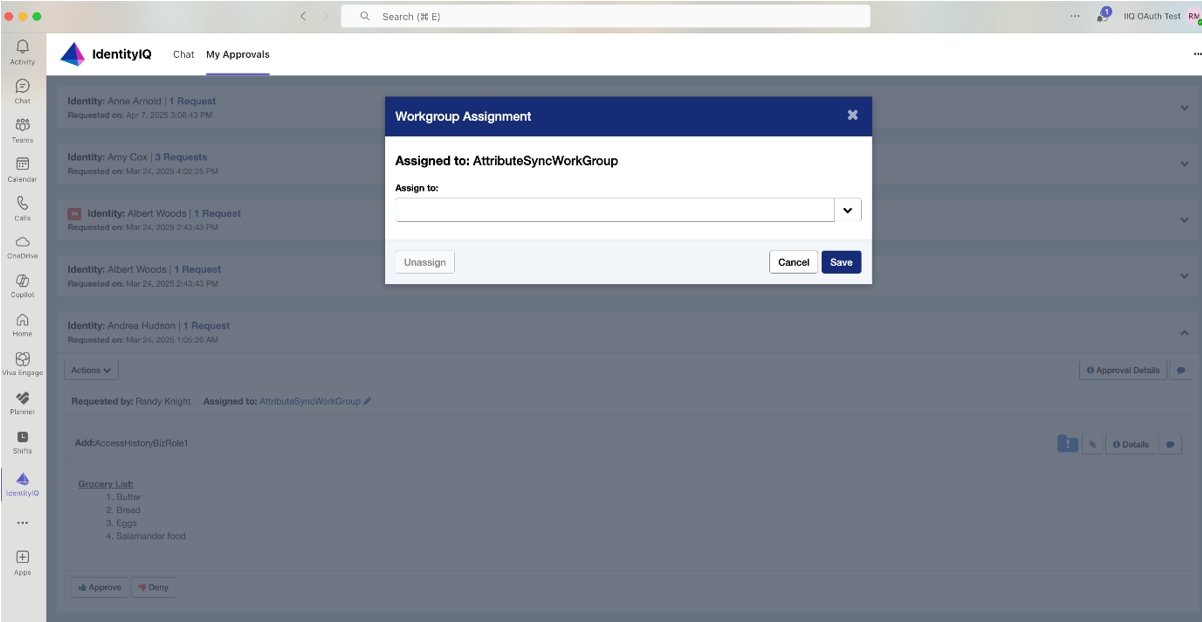Click the Save button in the dialog
Image resolution: width=1202 pixels, height=622 pixels.
[841, 262]
